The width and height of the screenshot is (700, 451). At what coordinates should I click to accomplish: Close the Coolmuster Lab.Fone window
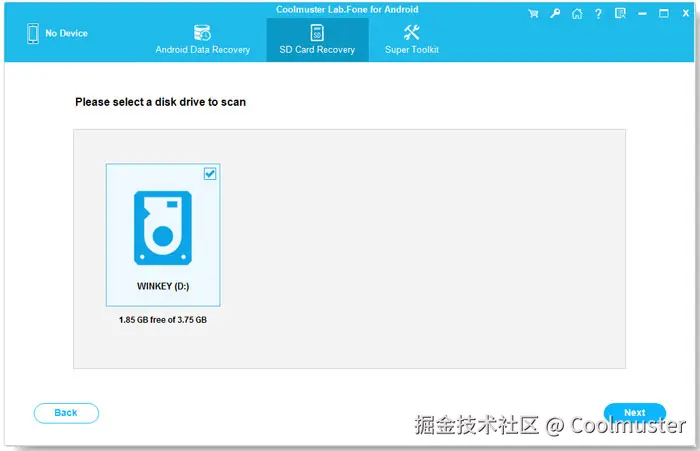[686, 13]
